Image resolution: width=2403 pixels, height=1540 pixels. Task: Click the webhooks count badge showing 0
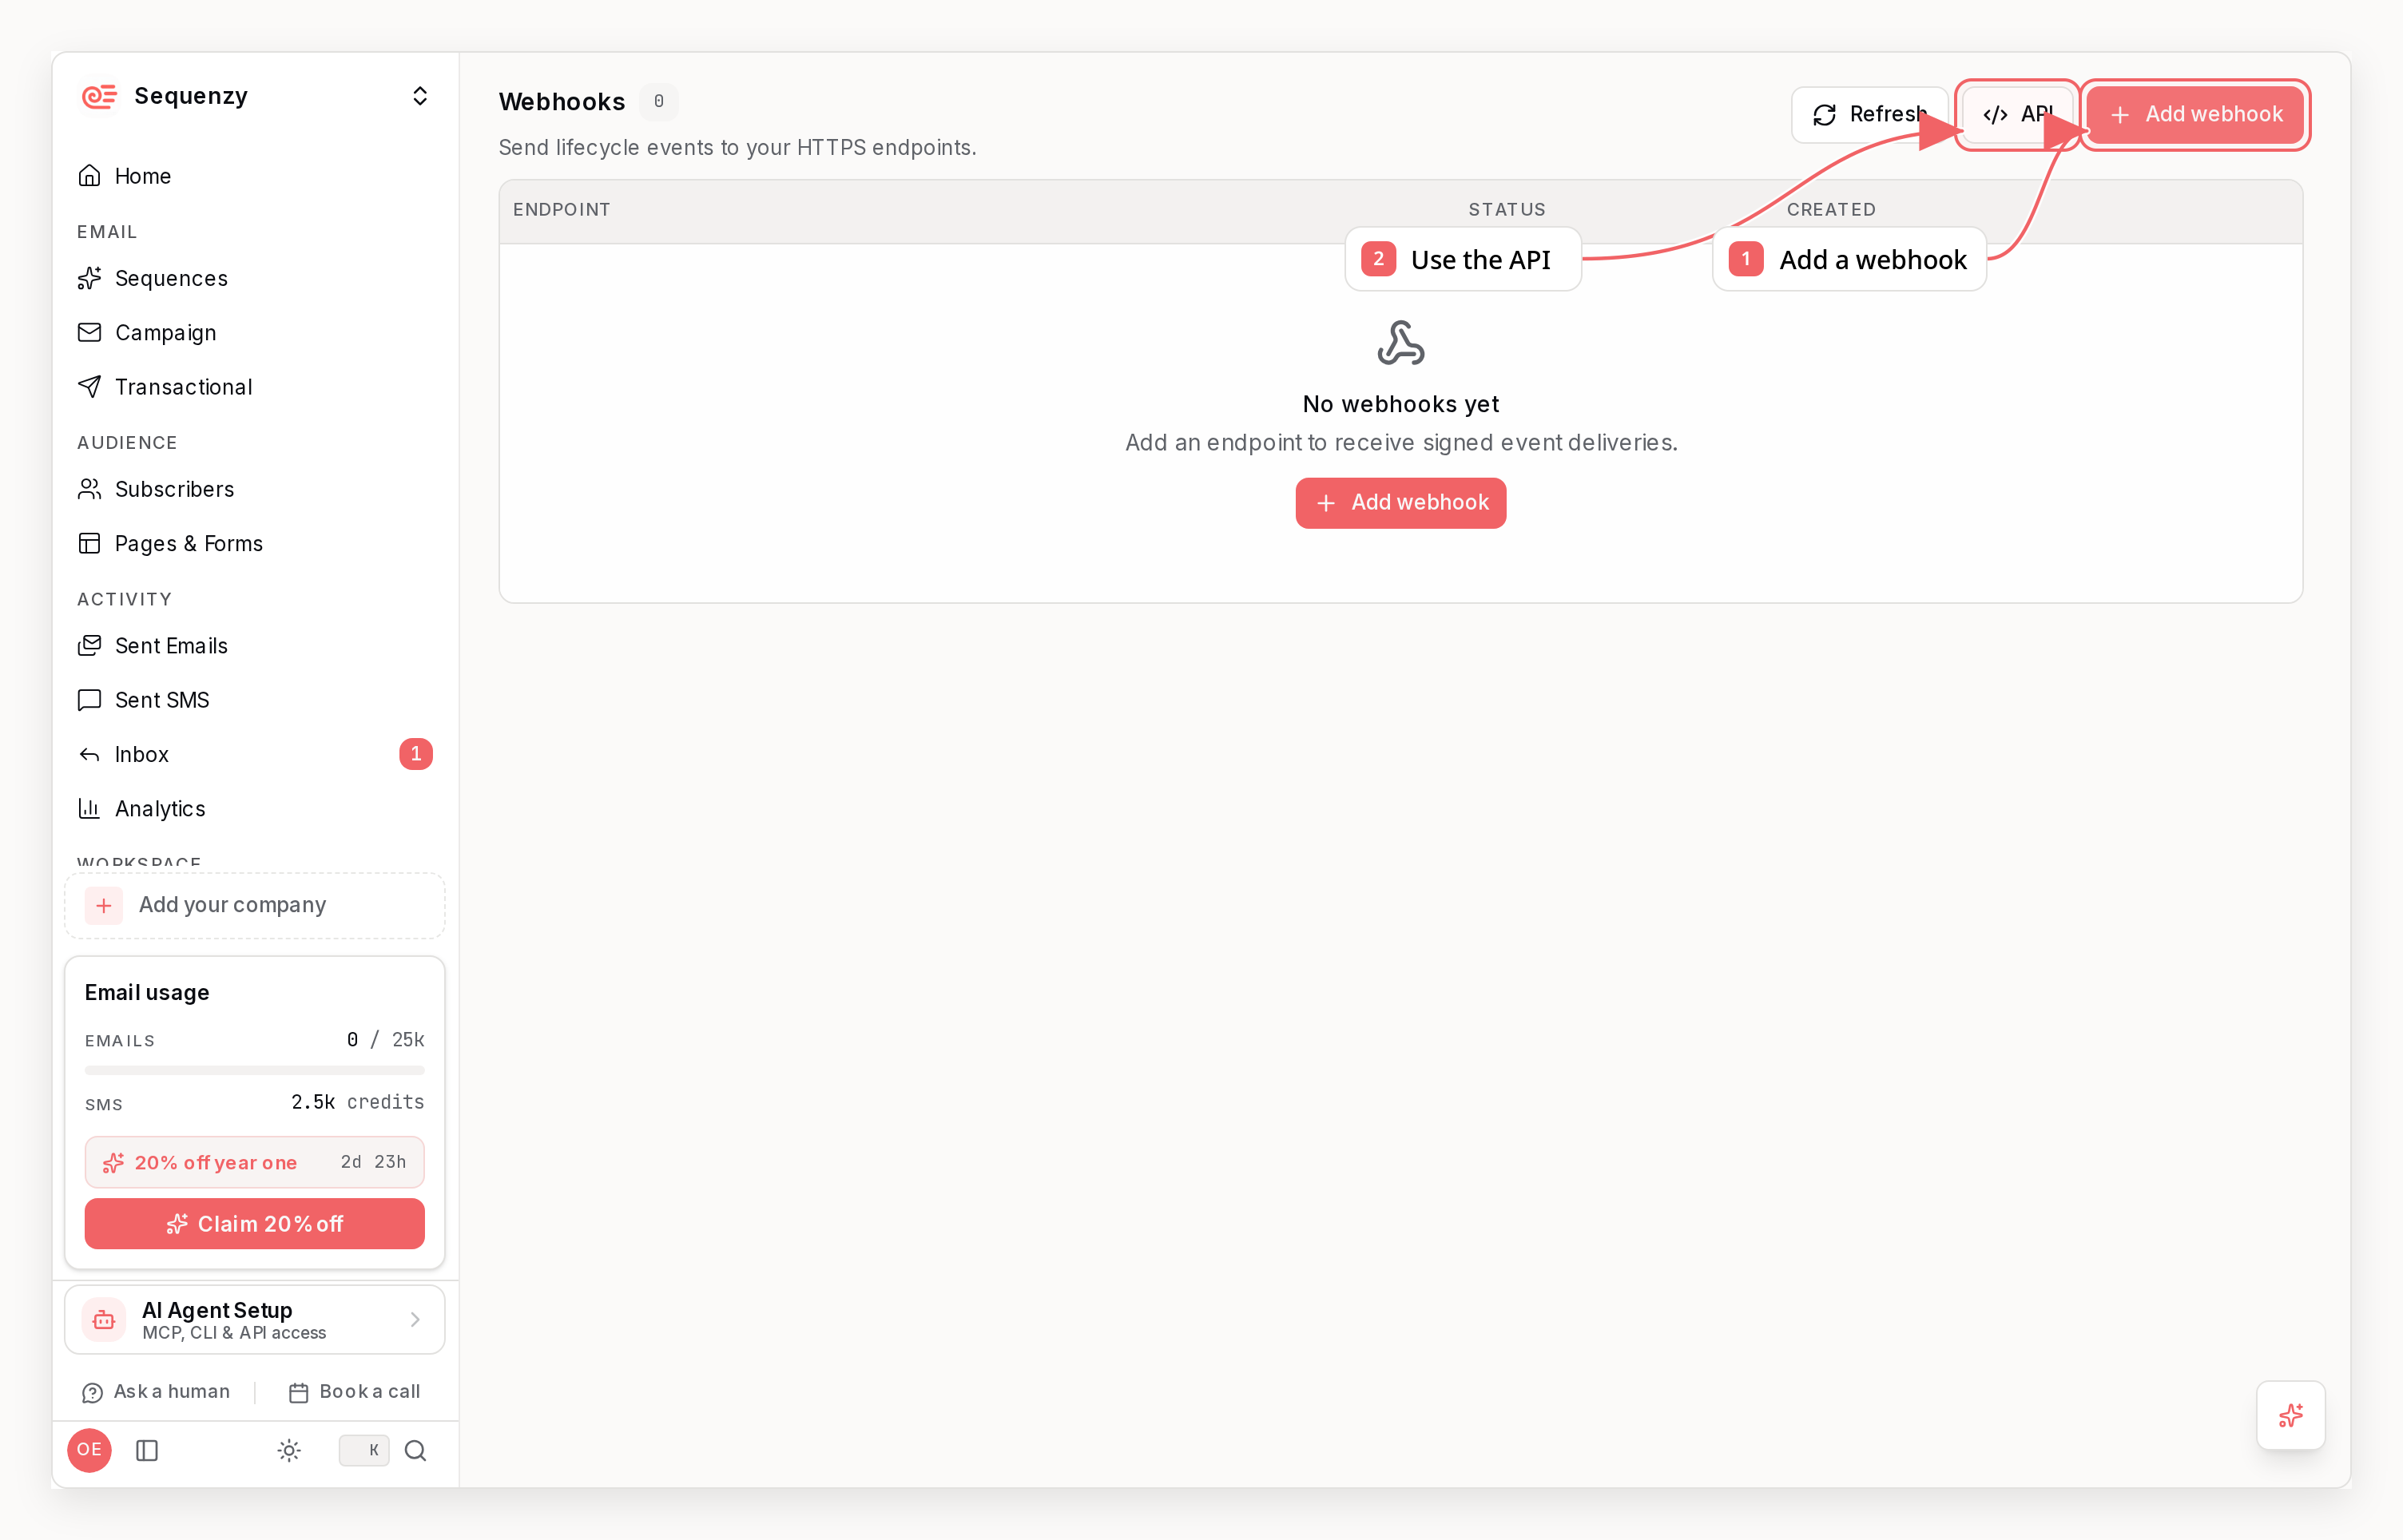point(659,102)
